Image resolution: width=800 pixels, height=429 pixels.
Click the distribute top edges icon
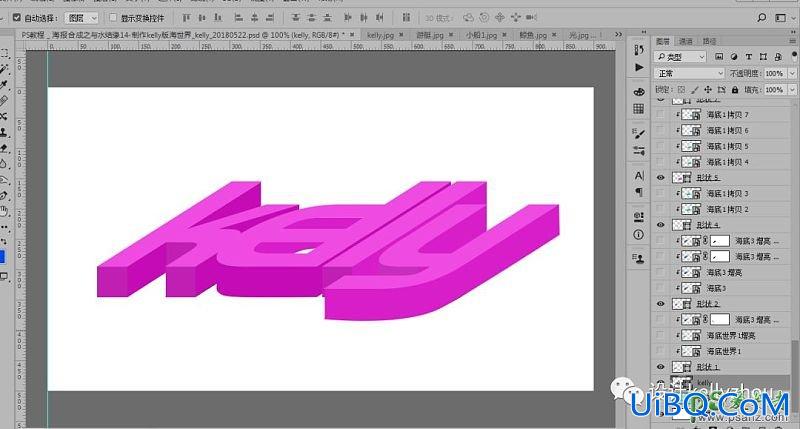(x=295, y=18)
